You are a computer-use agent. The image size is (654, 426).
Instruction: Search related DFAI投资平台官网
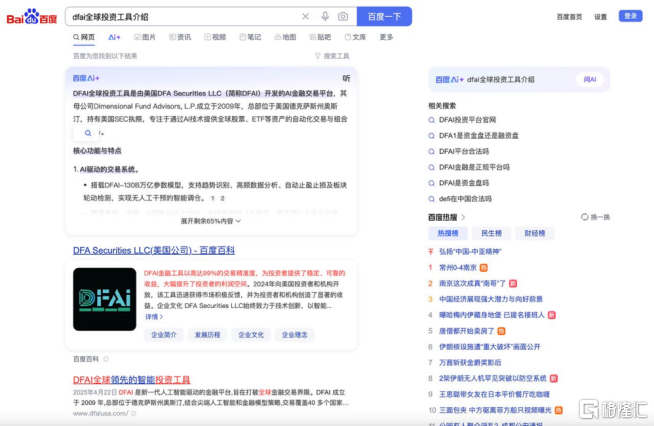click(x=467, y=120)
